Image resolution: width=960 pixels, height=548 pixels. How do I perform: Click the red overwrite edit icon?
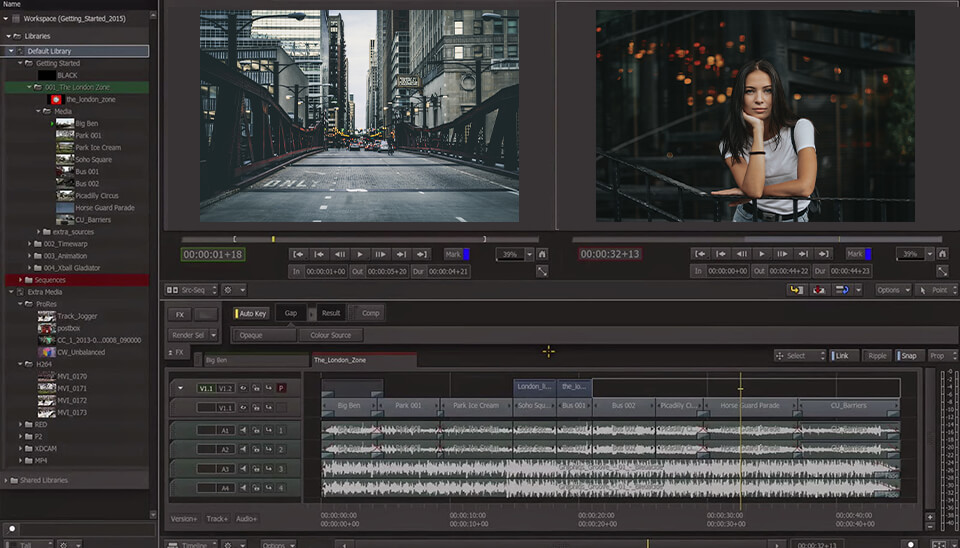(819, 290)
